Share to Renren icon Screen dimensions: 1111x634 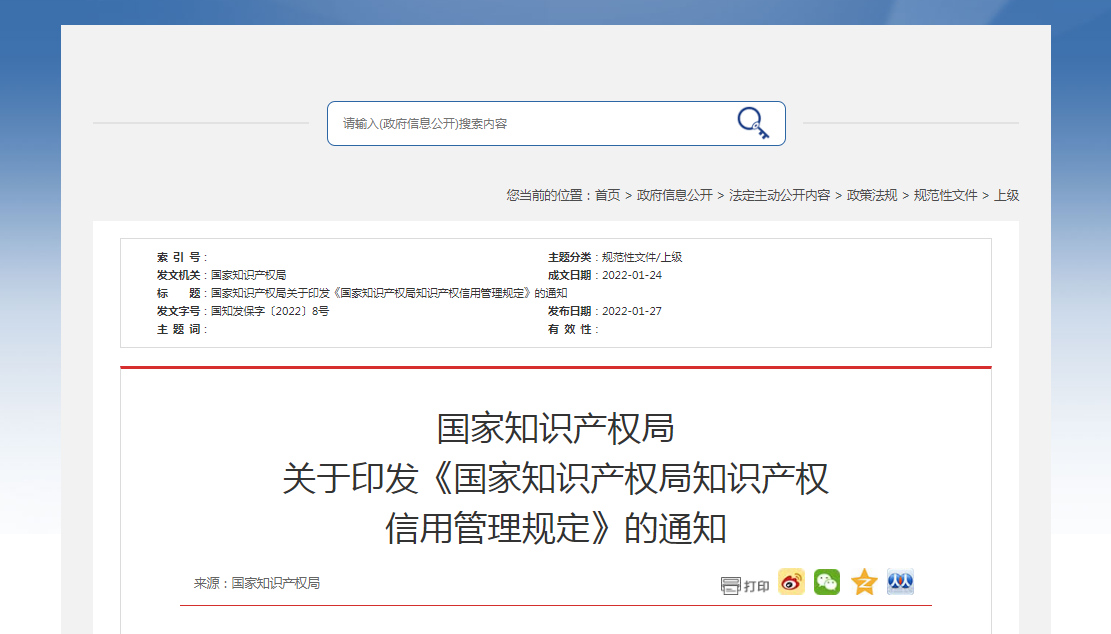[901, 582]
